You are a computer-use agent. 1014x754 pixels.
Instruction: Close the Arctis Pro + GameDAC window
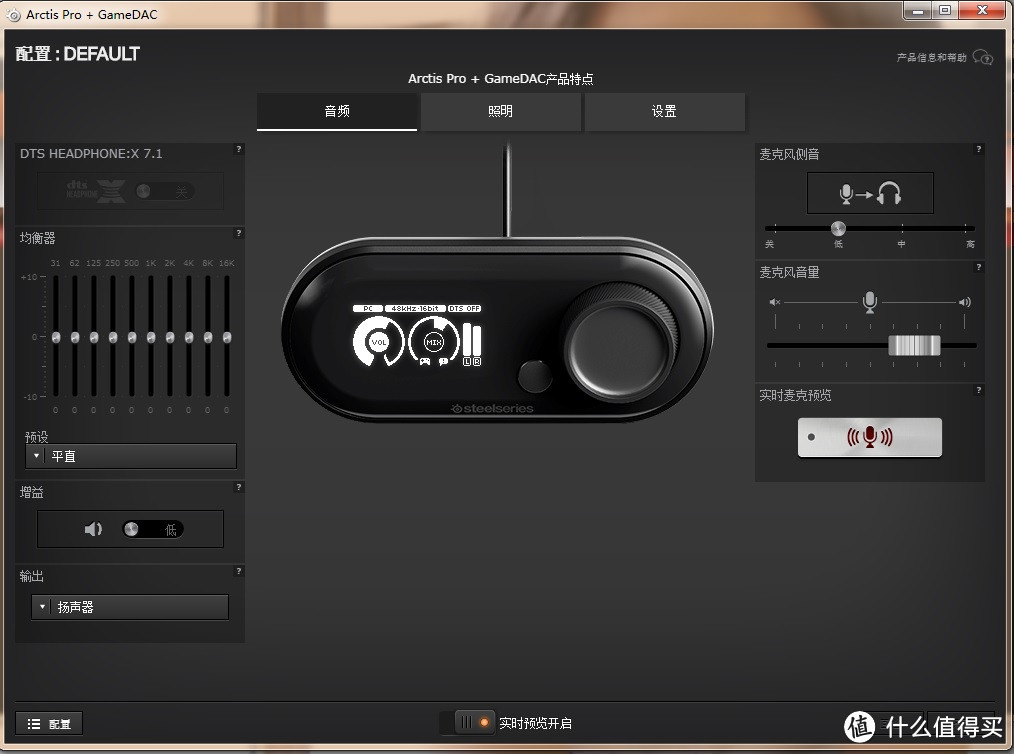click(982, 11)
